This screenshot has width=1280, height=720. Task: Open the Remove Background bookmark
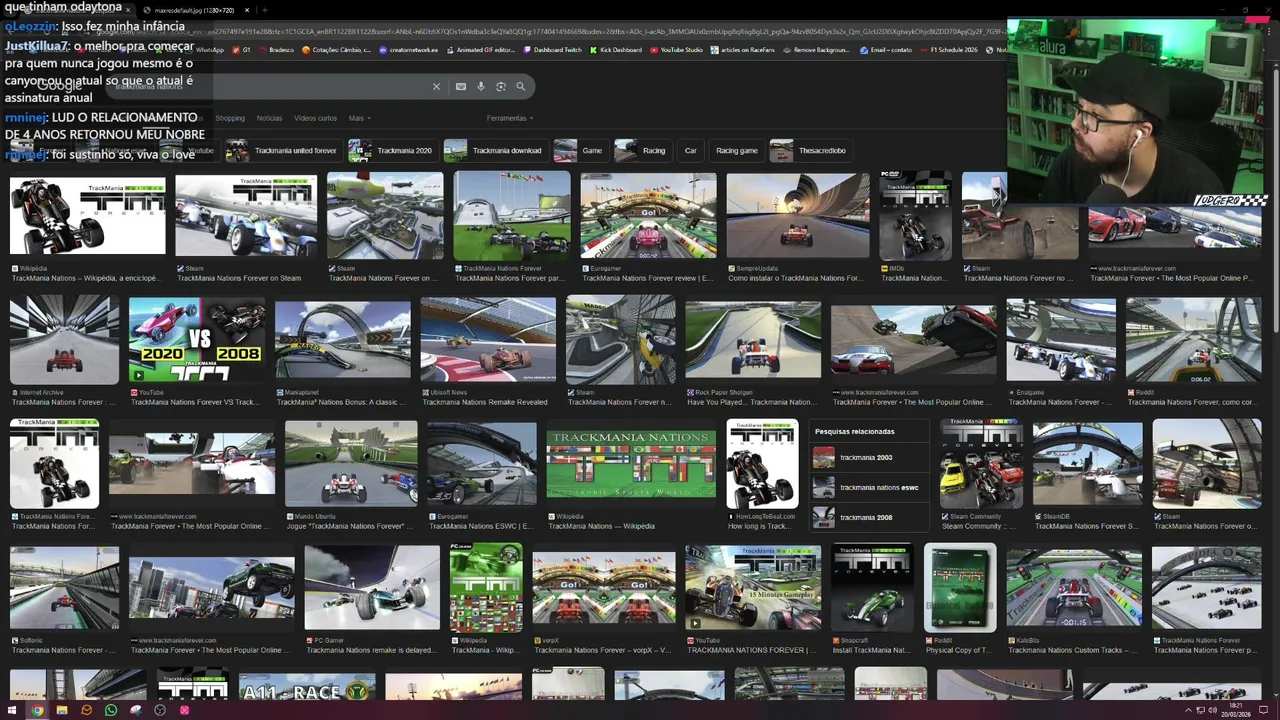click(x=816, y=49)
